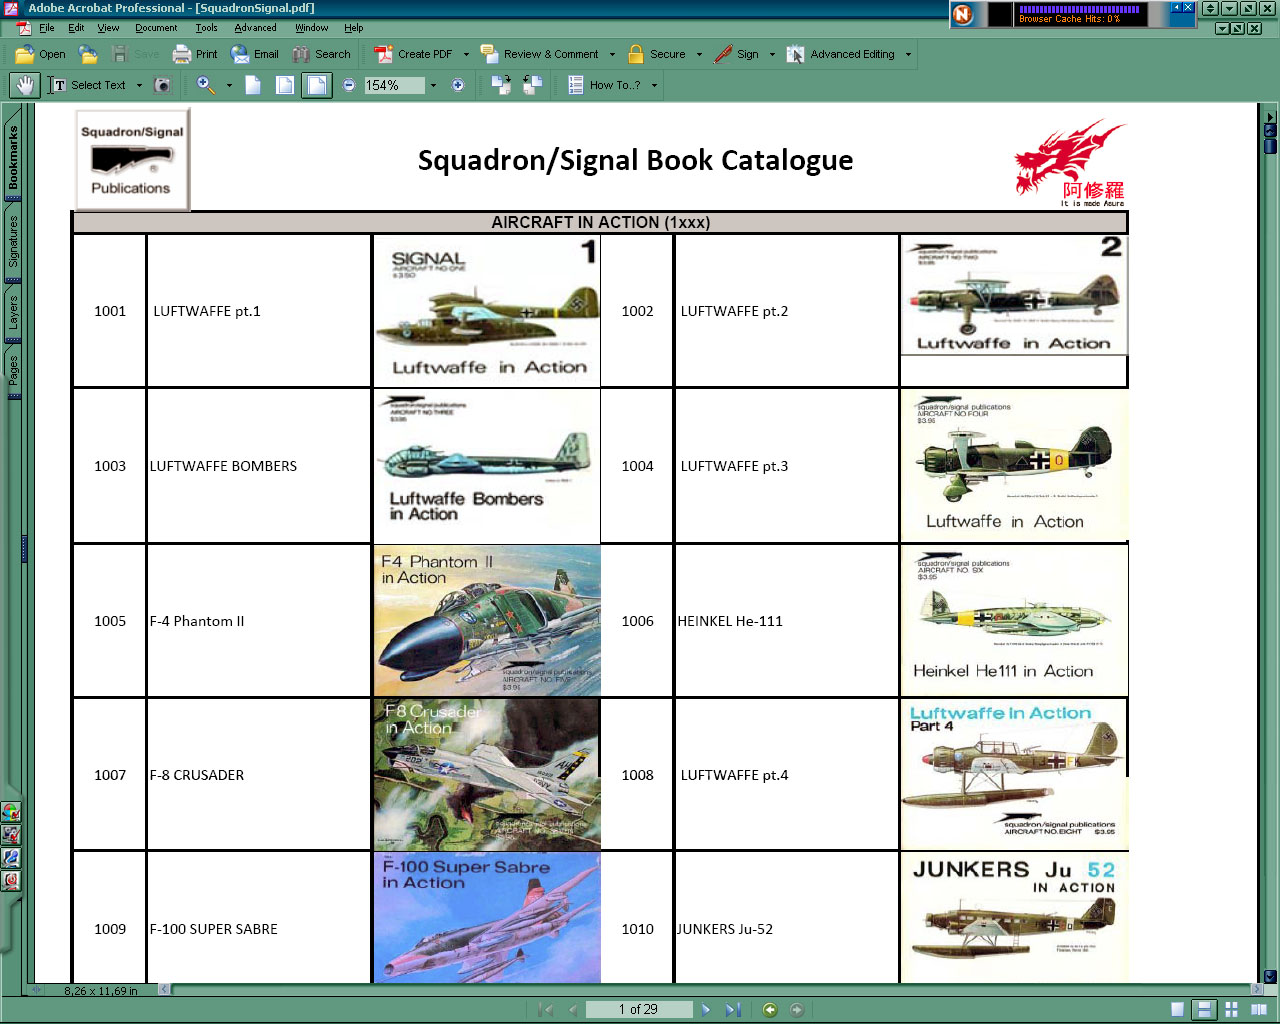This screenshot has width=1280, height=1024.
Task: Click the Winamp-style N logo in the cache widget
Action: pos(962,14)
